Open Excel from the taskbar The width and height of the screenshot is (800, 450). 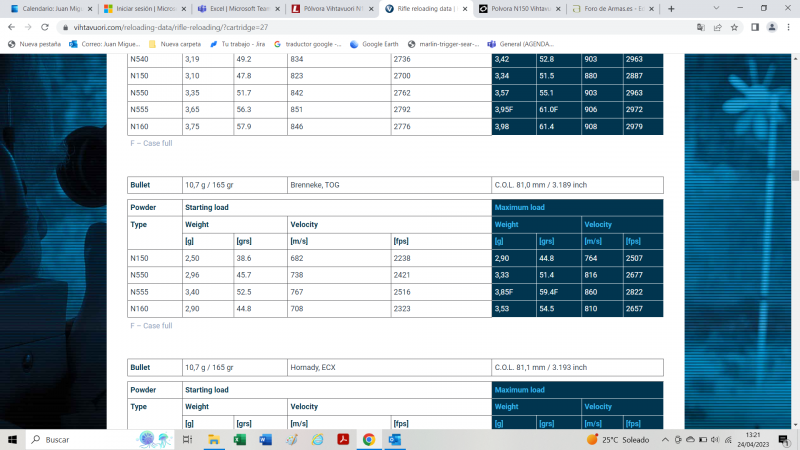pos(240,439)
